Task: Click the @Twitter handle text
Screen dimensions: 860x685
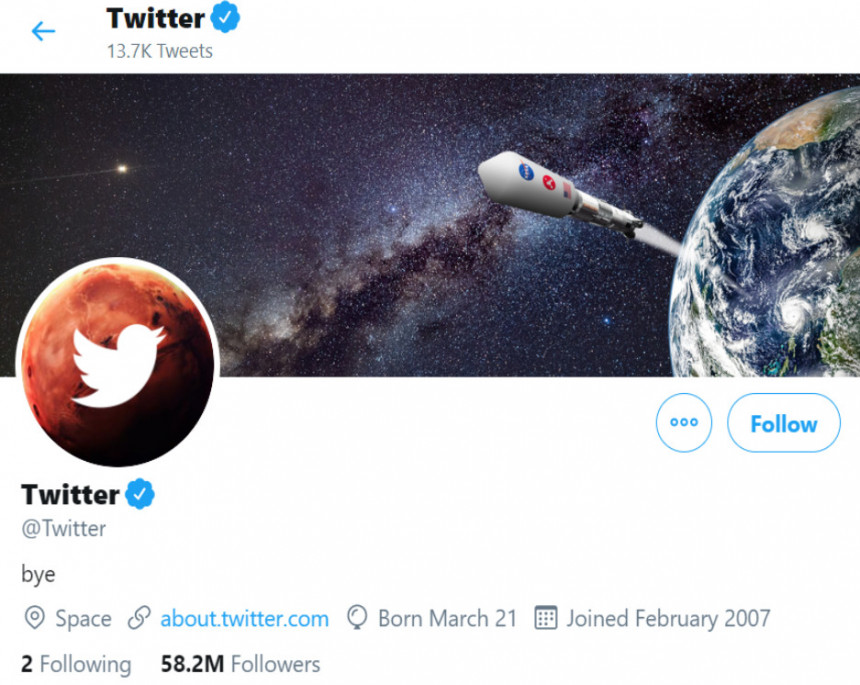Action: (x=64, y=529)
